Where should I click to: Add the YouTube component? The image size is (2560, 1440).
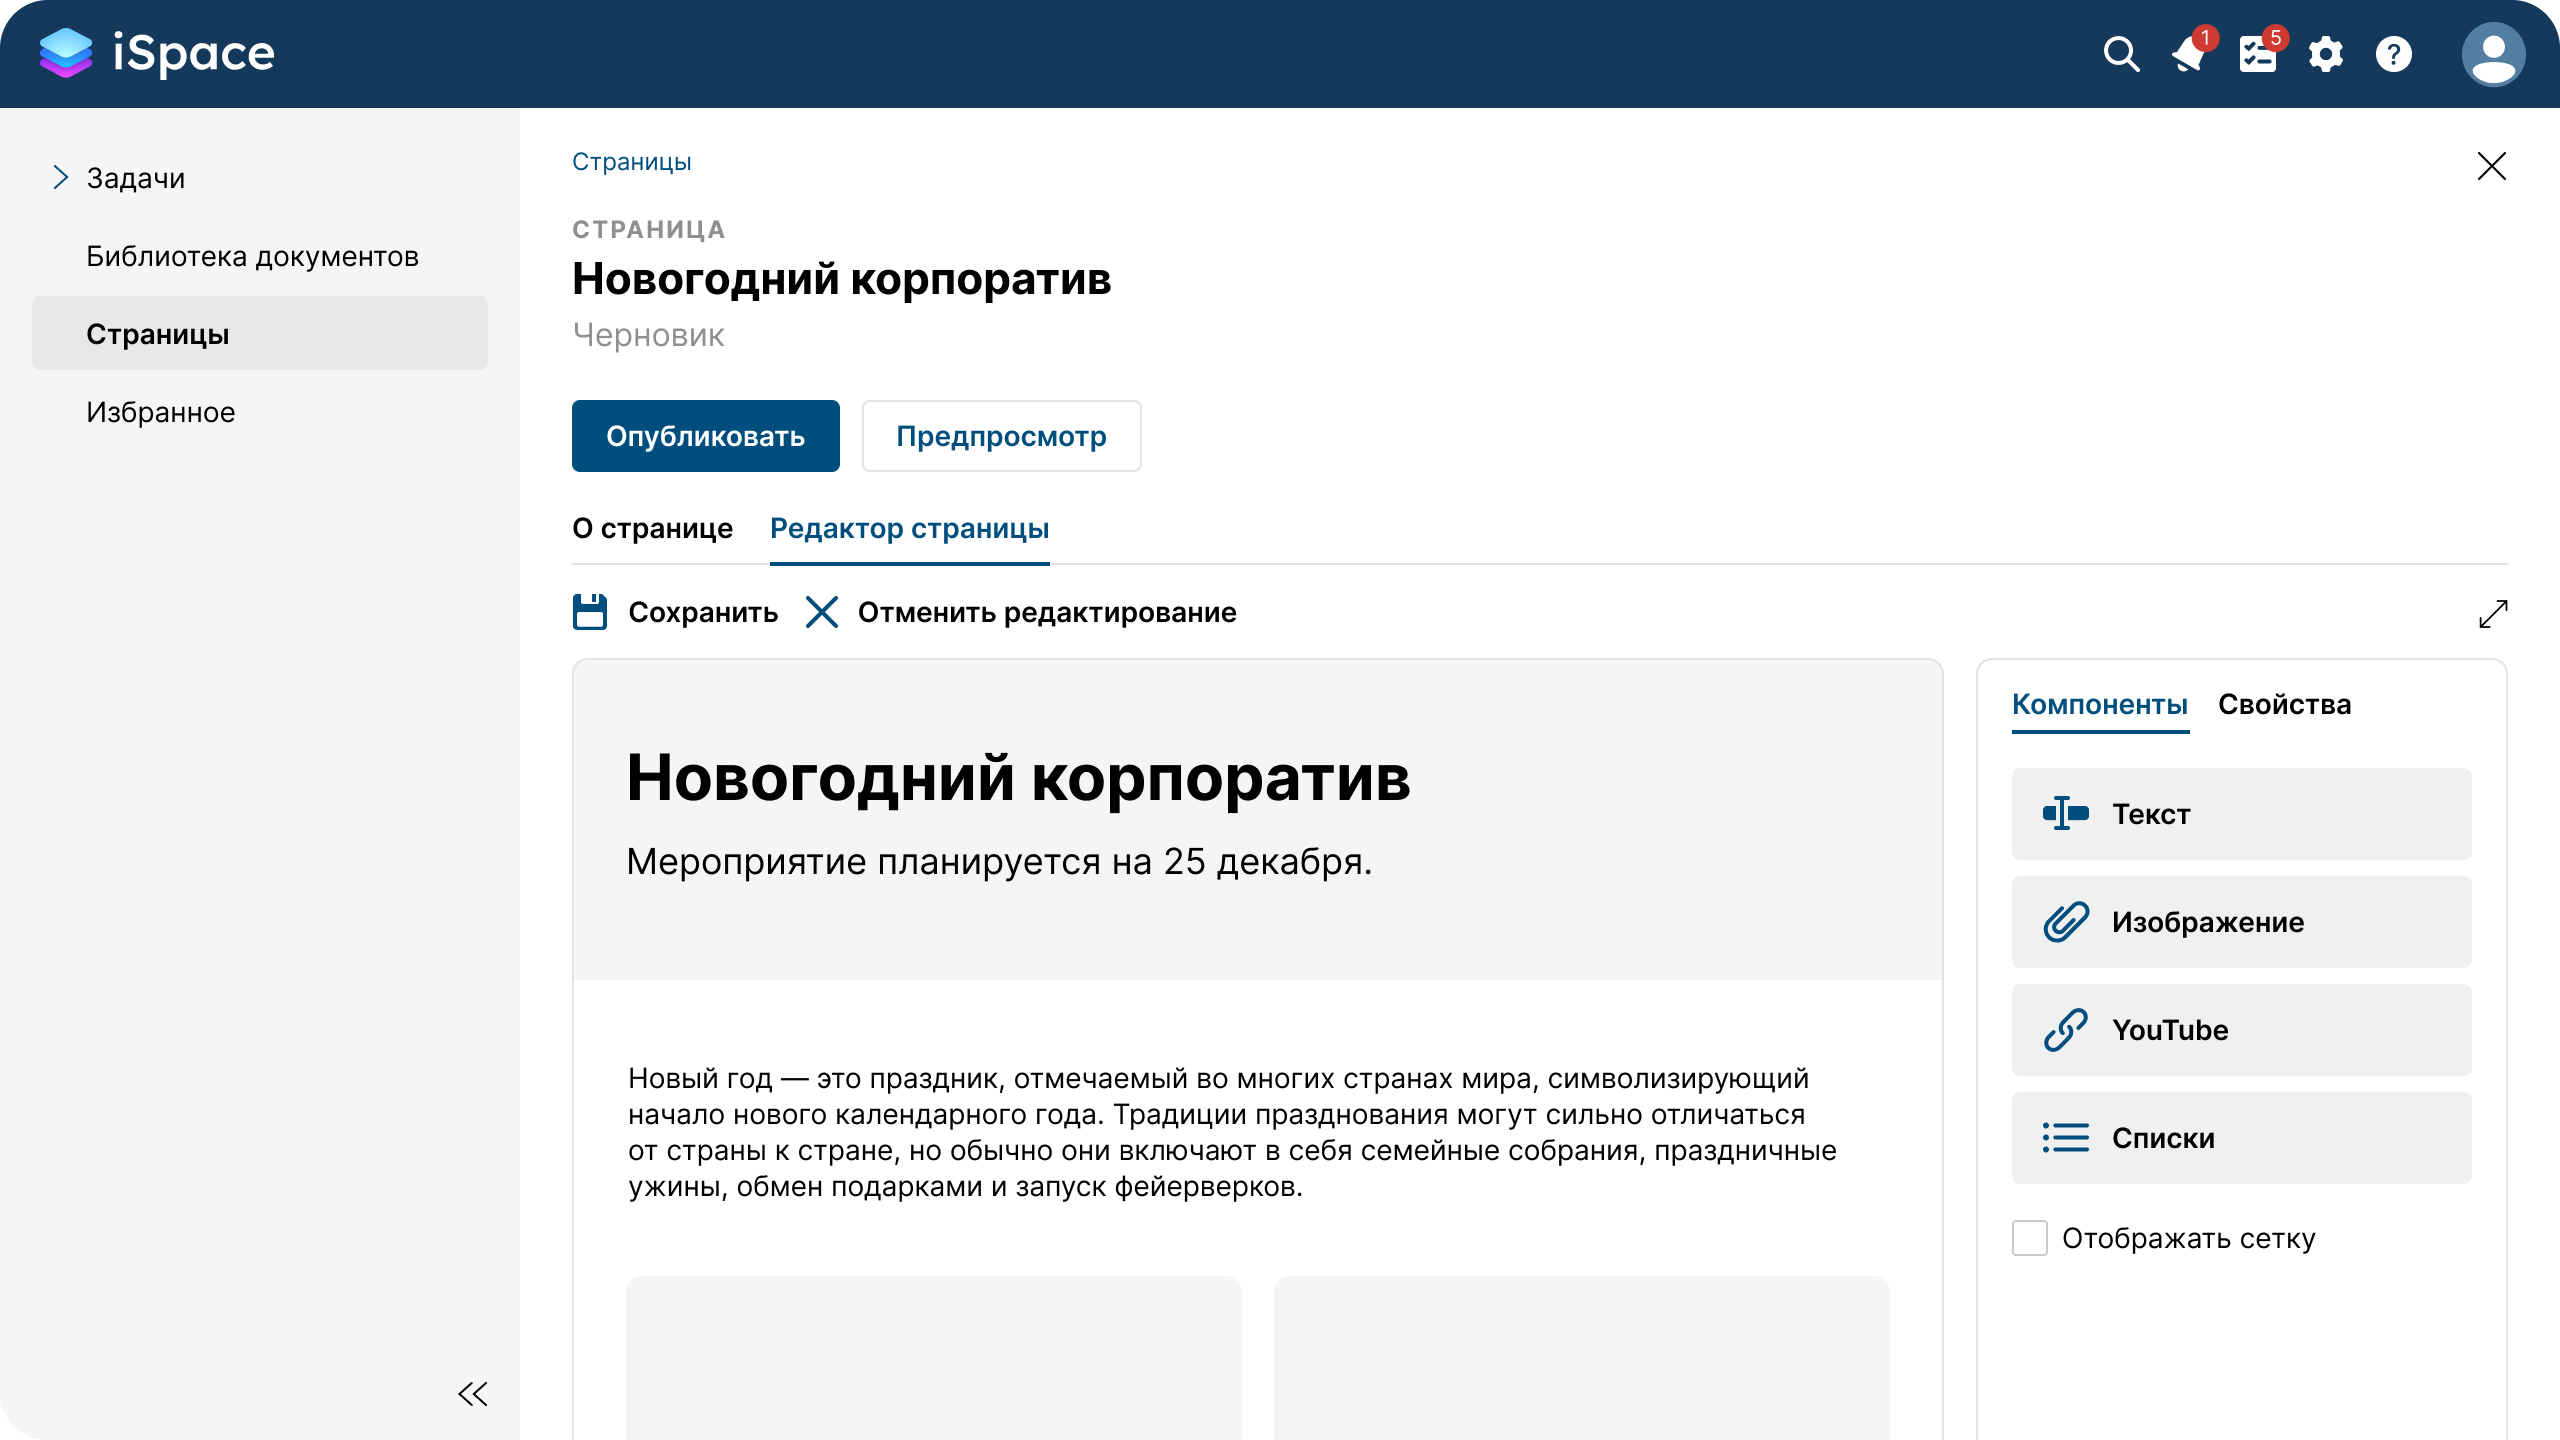2240,1029
